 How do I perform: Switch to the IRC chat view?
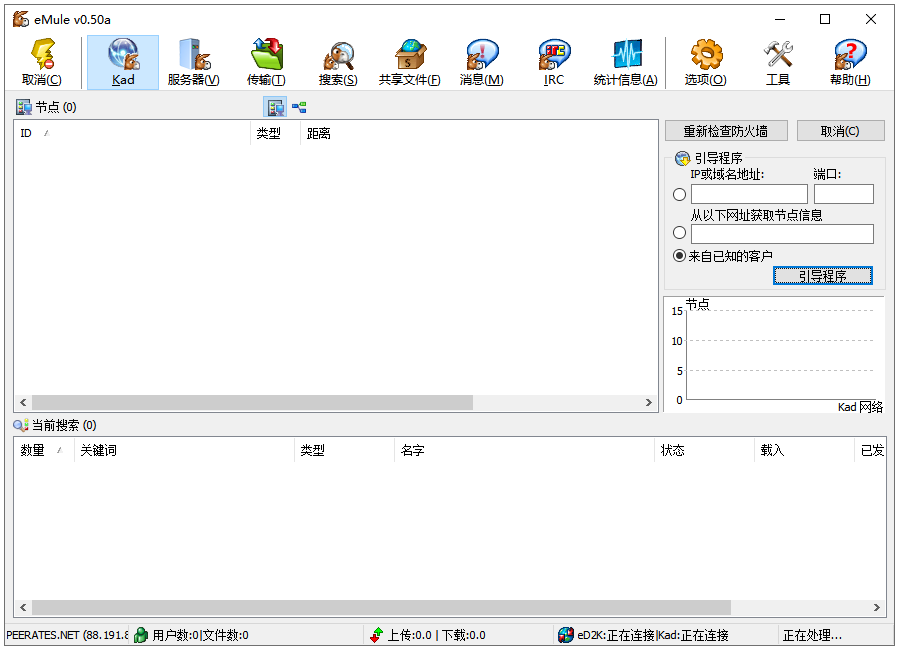pos(553,60)
